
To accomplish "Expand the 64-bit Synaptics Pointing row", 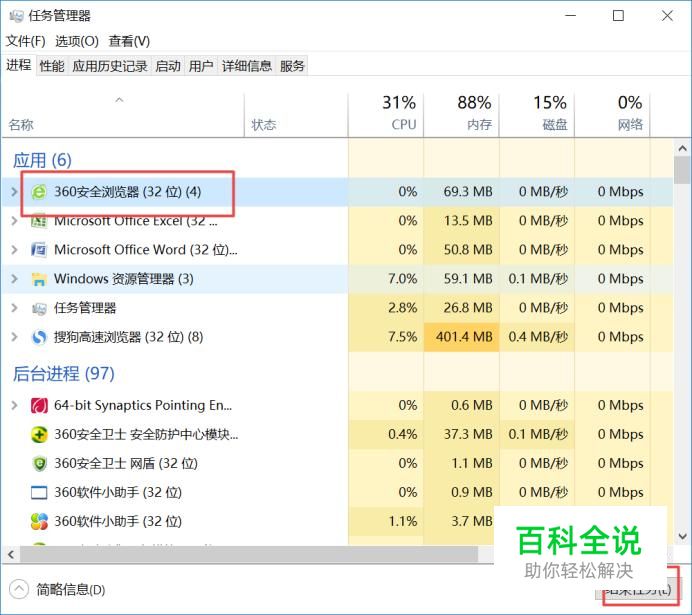I will [x=14, y=405].
